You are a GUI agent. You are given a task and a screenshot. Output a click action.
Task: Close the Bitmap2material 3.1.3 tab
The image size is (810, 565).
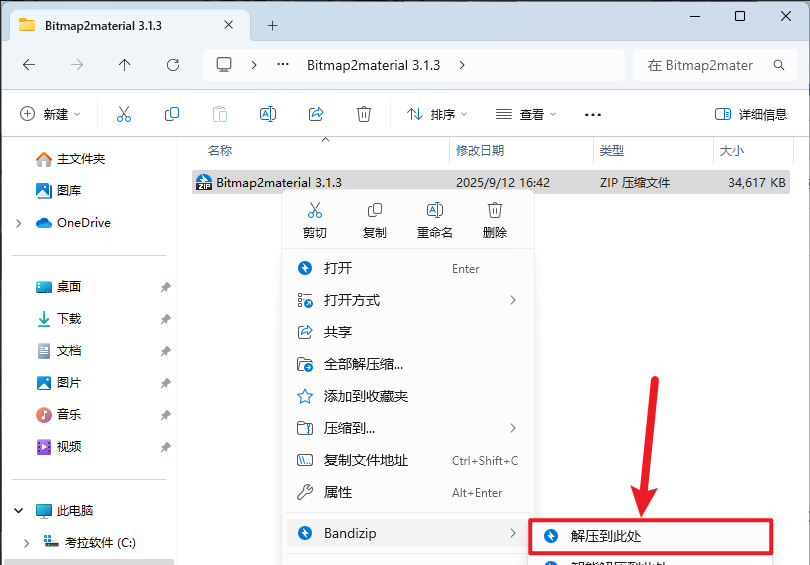click(228, 25)
